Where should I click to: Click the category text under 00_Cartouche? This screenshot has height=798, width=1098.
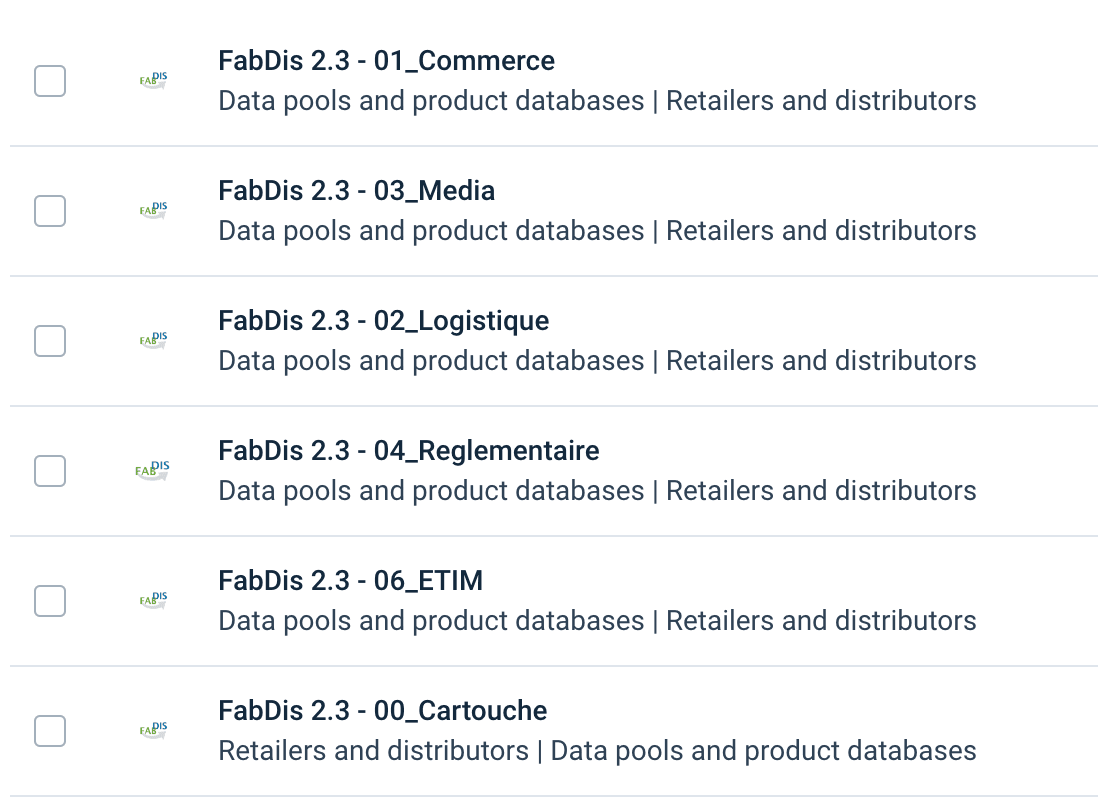pos(597,751)
